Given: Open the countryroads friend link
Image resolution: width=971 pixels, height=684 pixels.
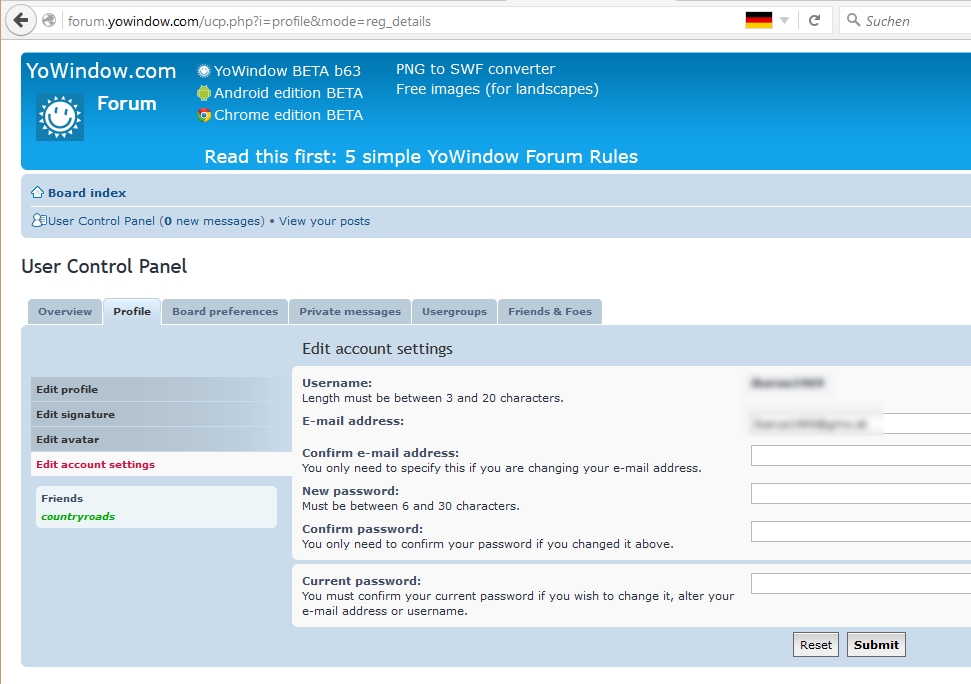Looking at the screenshot, I should pos(78,517).
